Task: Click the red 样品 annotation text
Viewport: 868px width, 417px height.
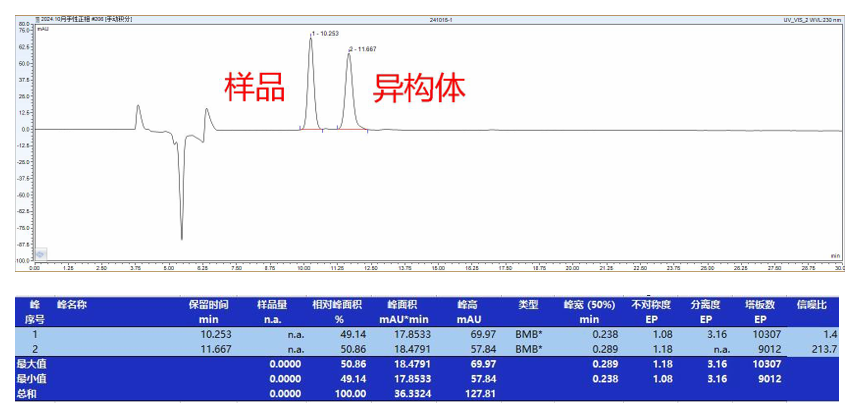Action: click(254, 88)
